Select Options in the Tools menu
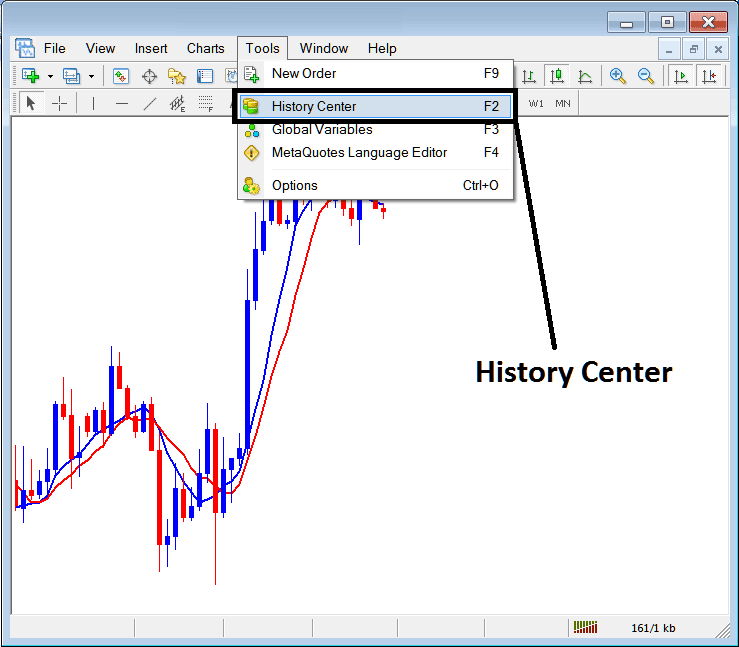Screen dimensions: 739x647 pyautogui.click(x=294, y=185)
